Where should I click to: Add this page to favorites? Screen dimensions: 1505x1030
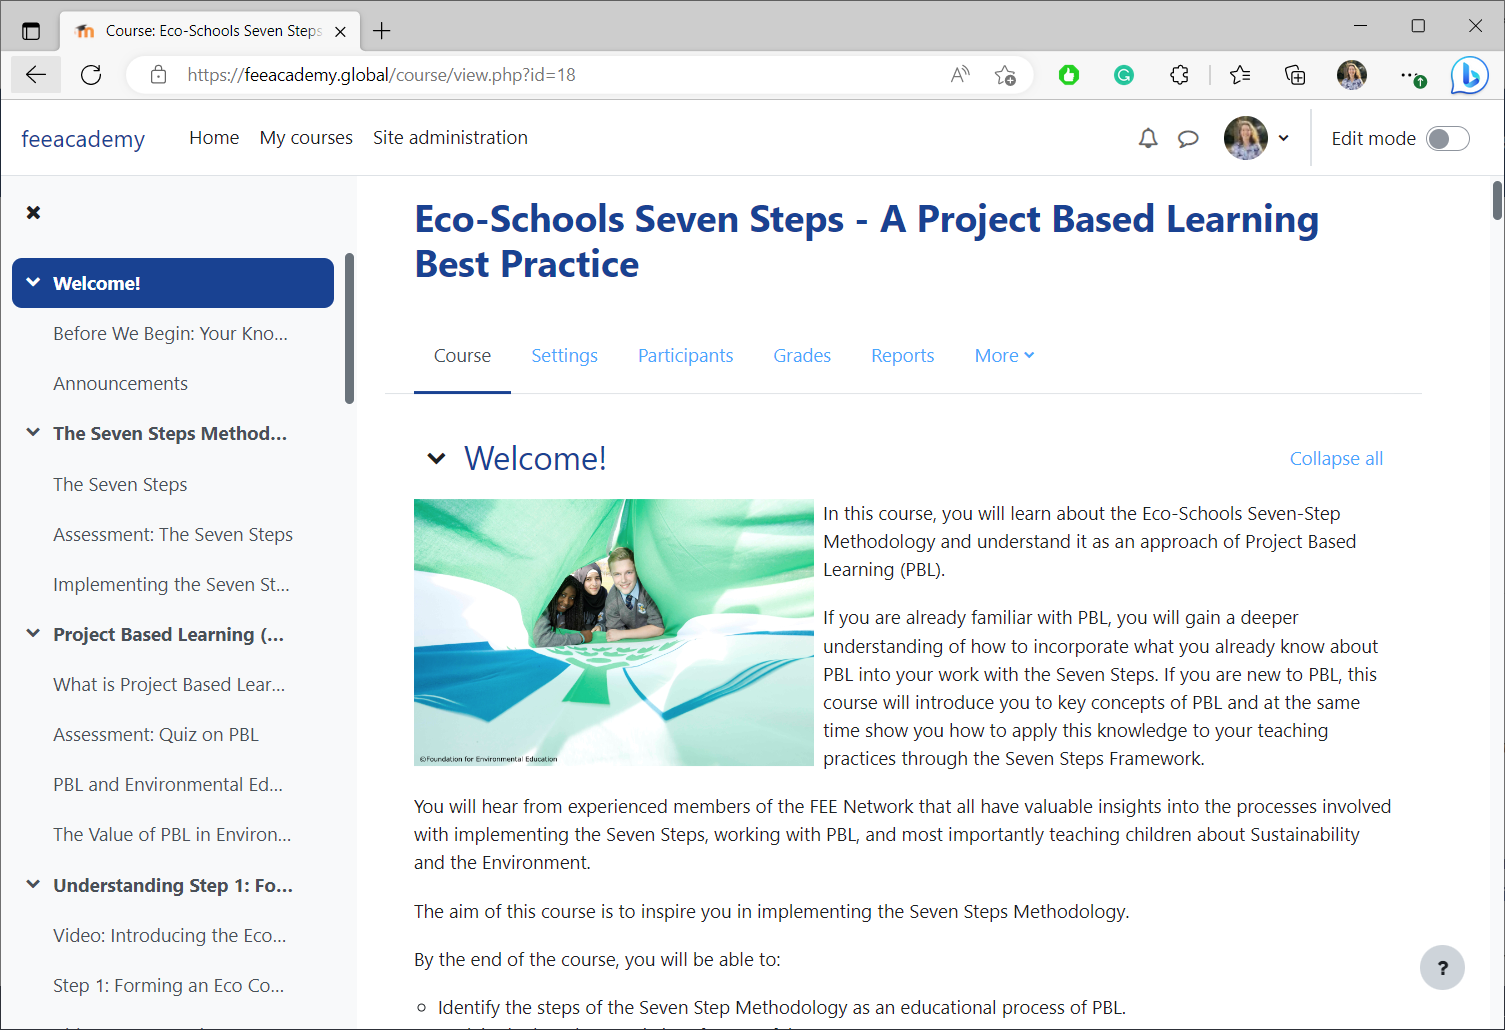(1005, 75)
